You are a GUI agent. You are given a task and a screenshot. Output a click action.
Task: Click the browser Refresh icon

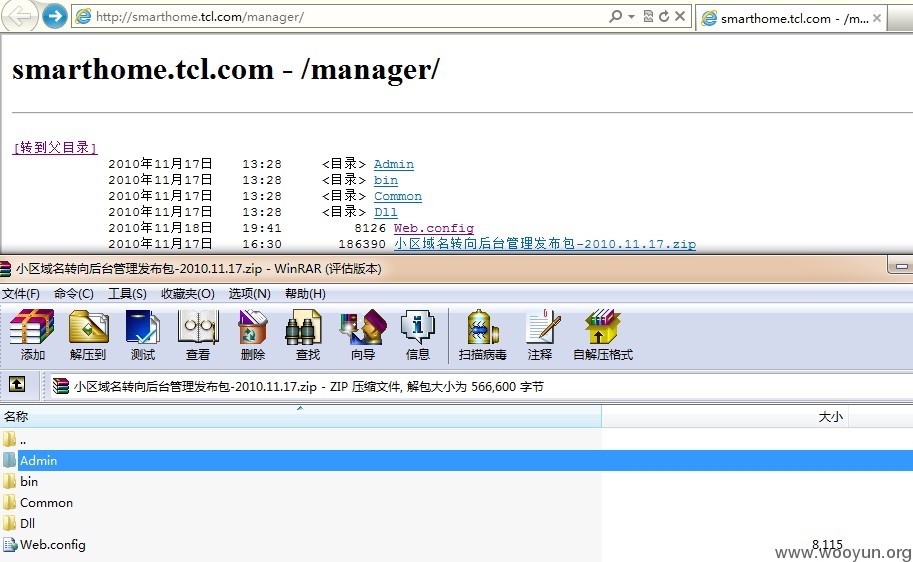click(664, 16)
